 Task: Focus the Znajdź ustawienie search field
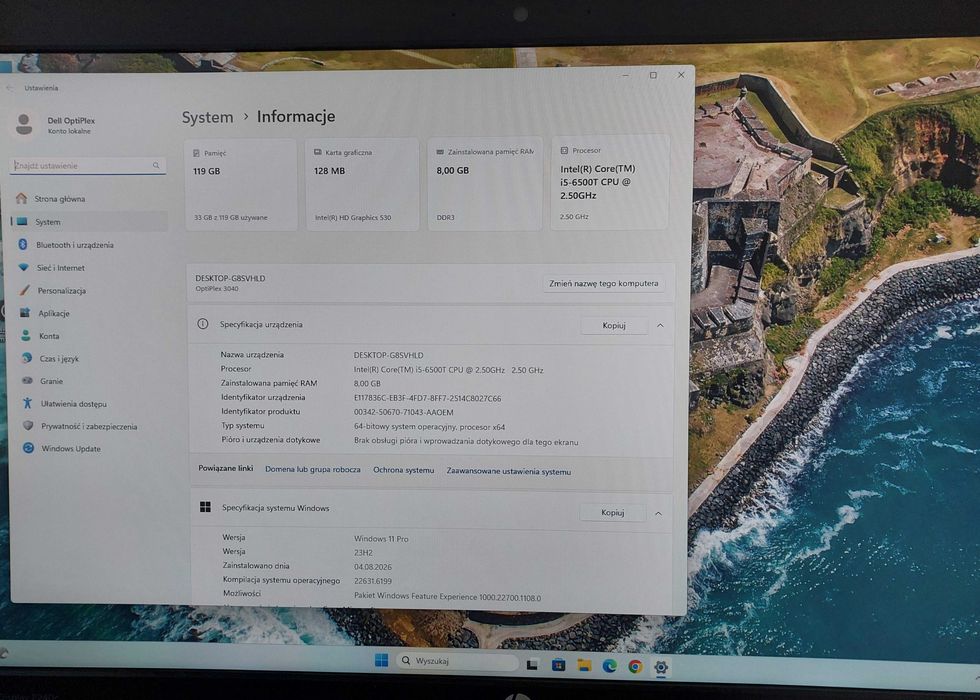[88, 166]
